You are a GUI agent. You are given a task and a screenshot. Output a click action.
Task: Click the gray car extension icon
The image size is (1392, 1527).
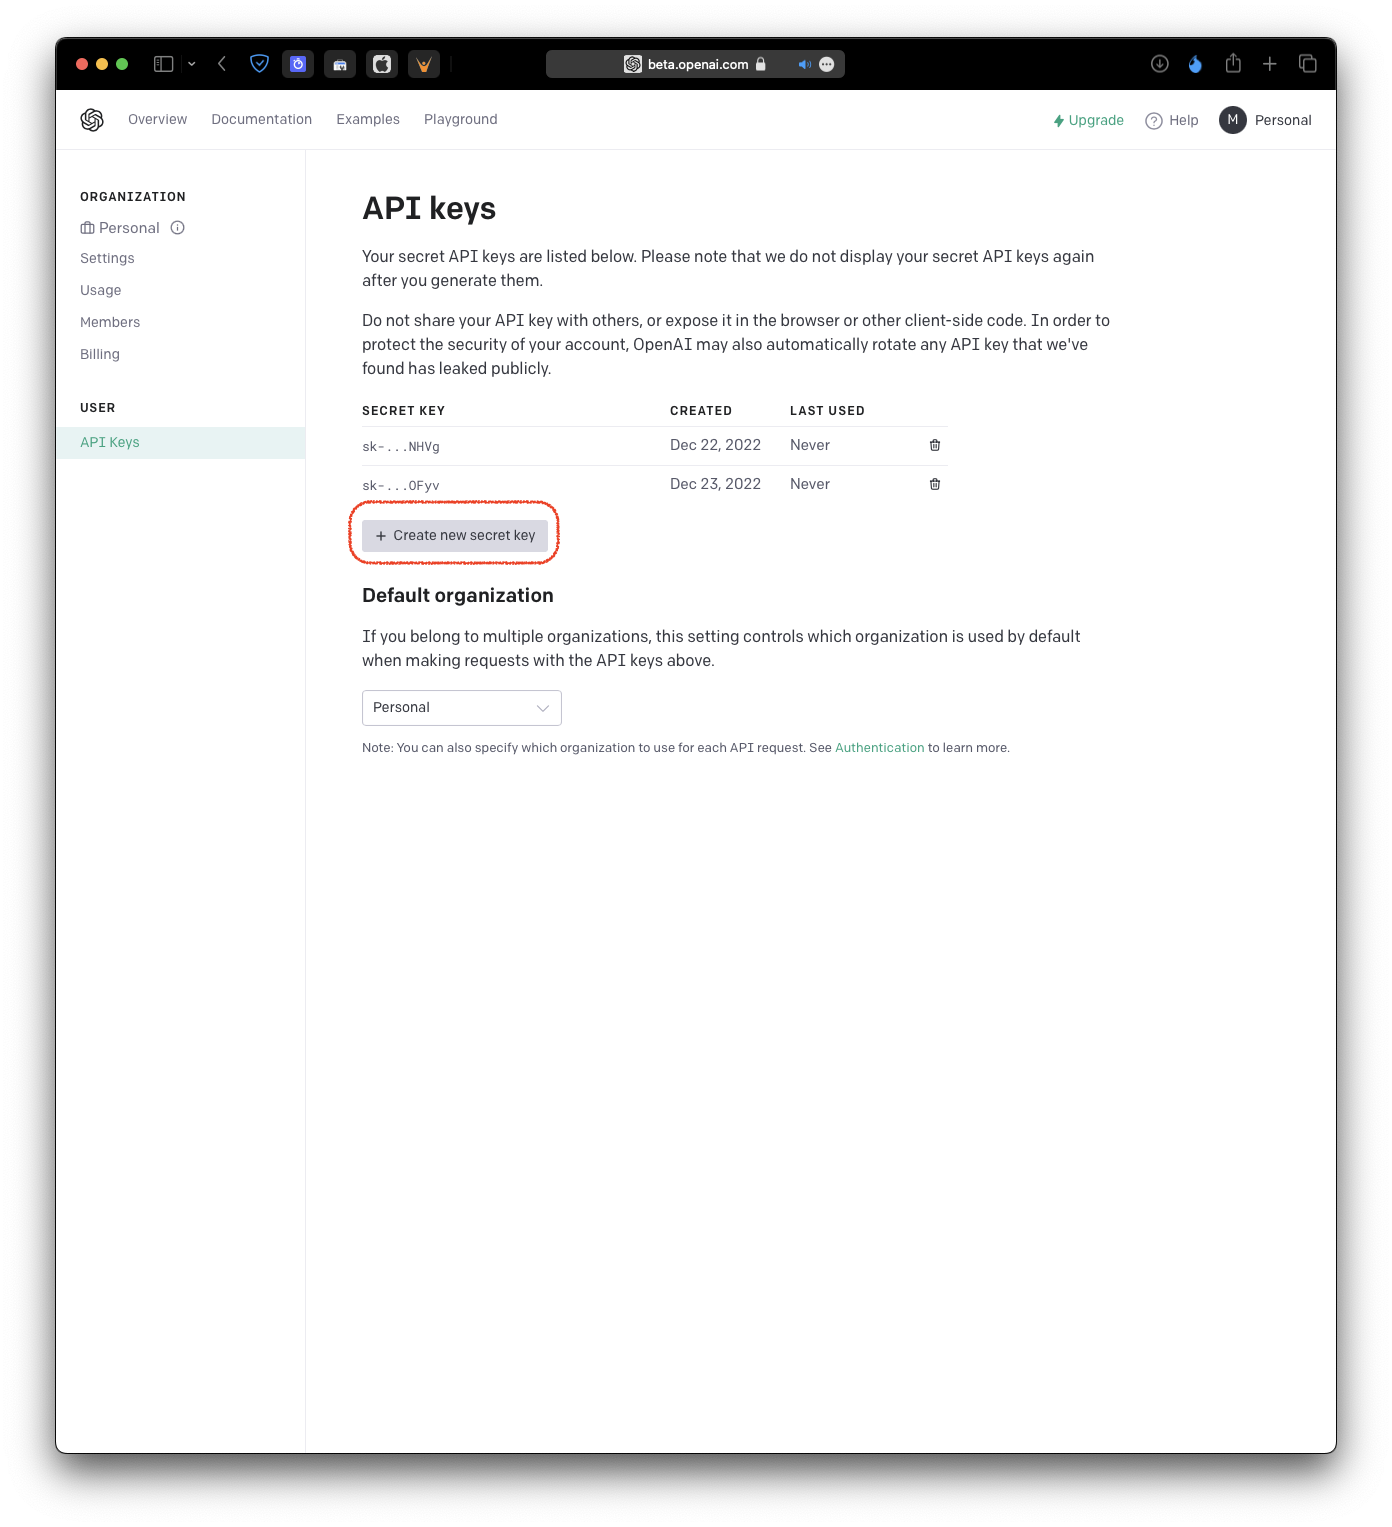[340, 64]
